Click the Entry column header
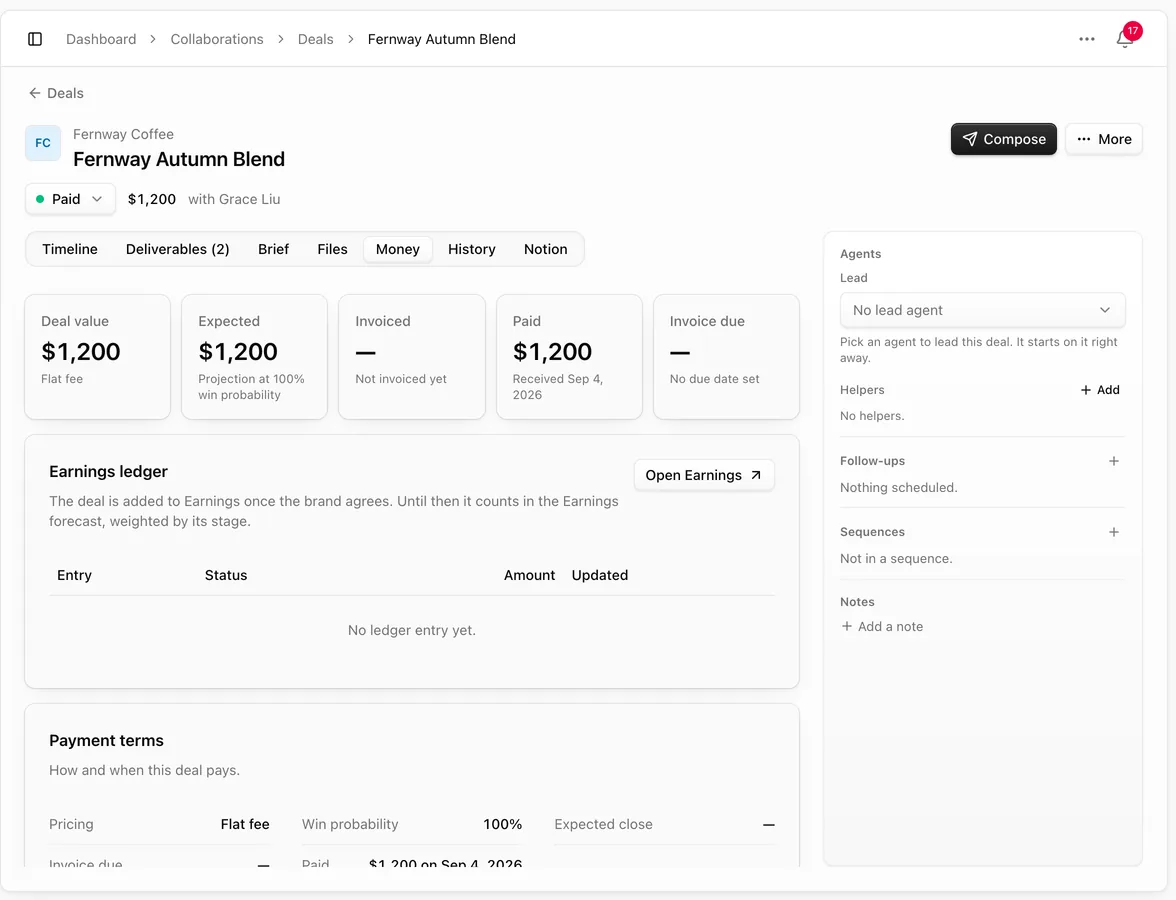The height and width of the screenshot is (900, 1176). [x=74, y=575]
